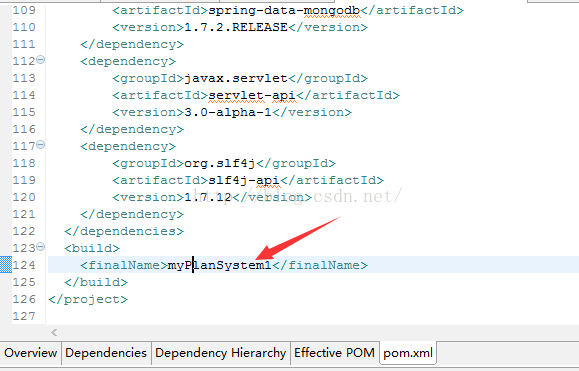Collapse the dependency block at line 112

coord(41,59)
